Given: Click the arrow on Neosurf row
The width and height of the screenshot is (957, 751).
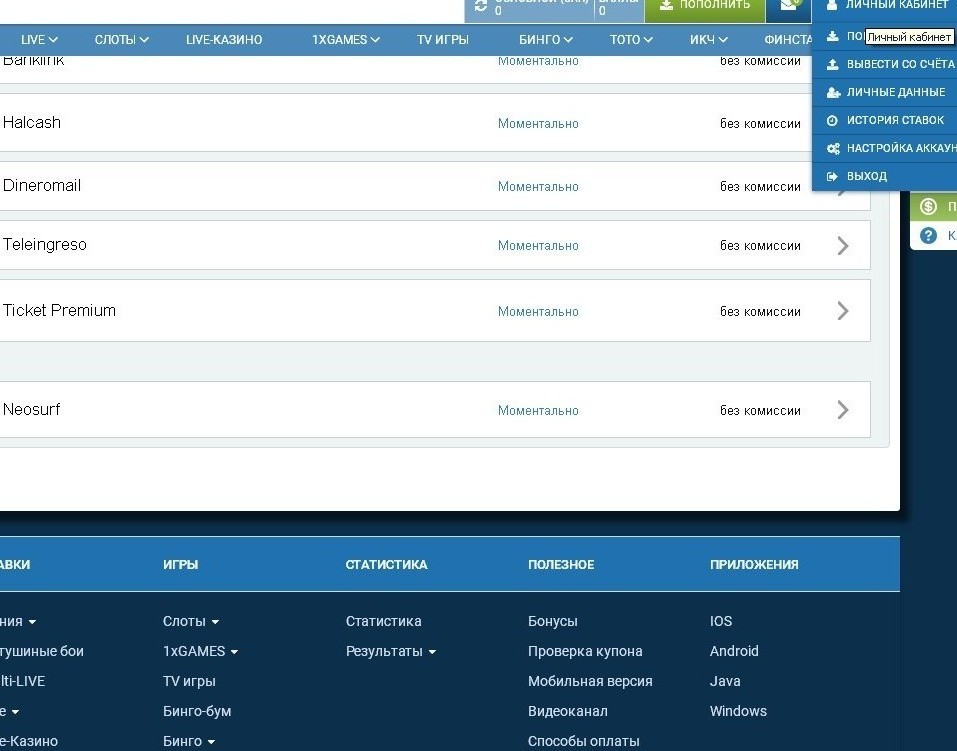Looking at the screenshot, I should 843,410.
